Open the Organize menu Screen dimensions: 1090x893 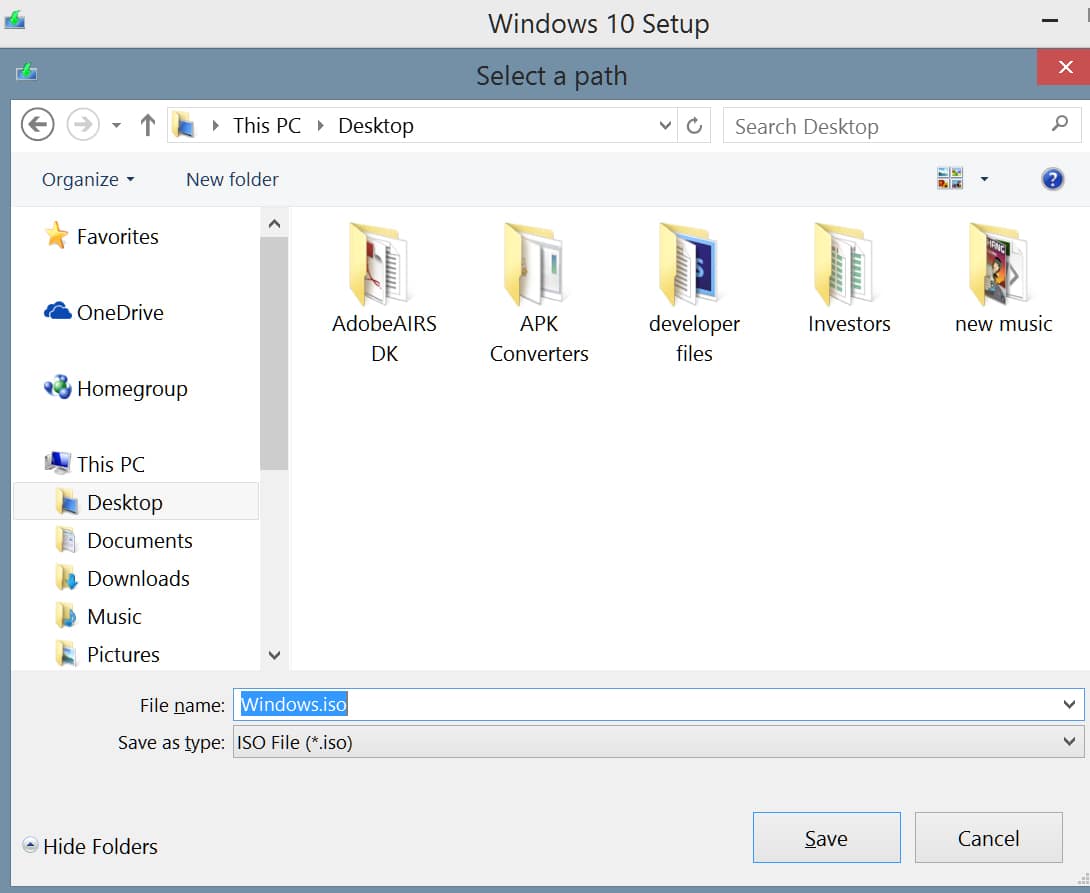click(88, 179)
